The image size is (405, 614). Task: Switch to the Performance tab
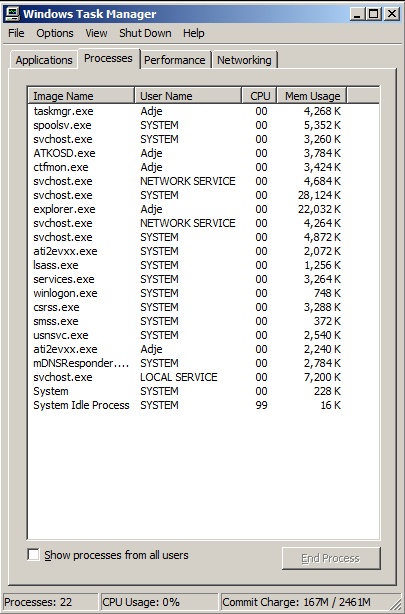[x=175, y=60]
